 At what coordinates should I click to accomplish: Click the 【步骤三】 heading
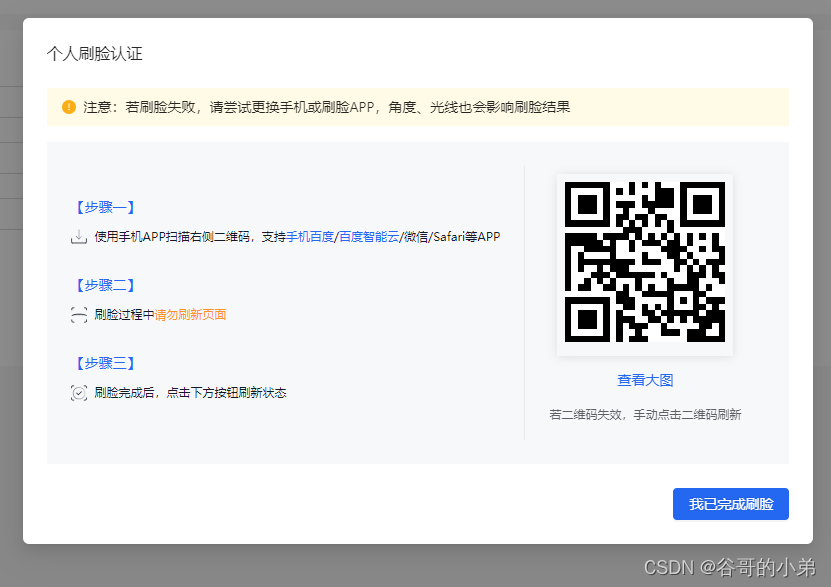[x=105, y=363]
